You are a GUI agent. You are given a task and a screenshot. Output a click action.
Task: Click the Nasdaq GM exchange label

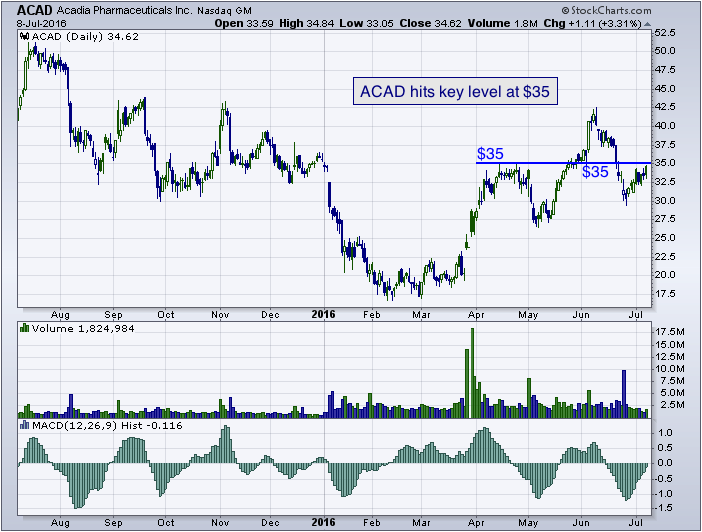point(224,10)
